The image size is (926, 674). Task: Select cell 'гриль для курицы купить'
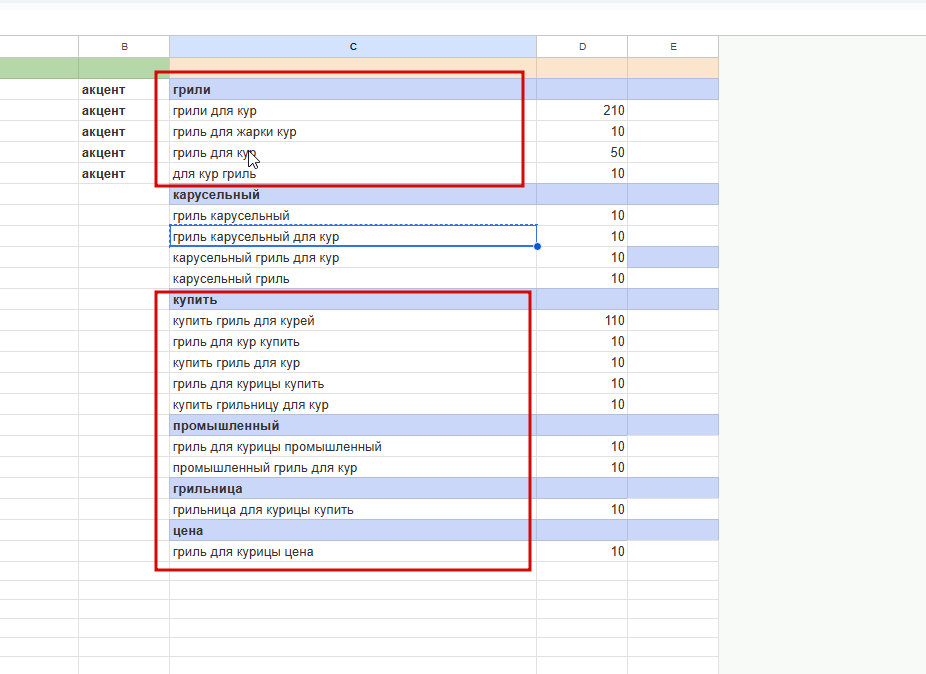353,384
